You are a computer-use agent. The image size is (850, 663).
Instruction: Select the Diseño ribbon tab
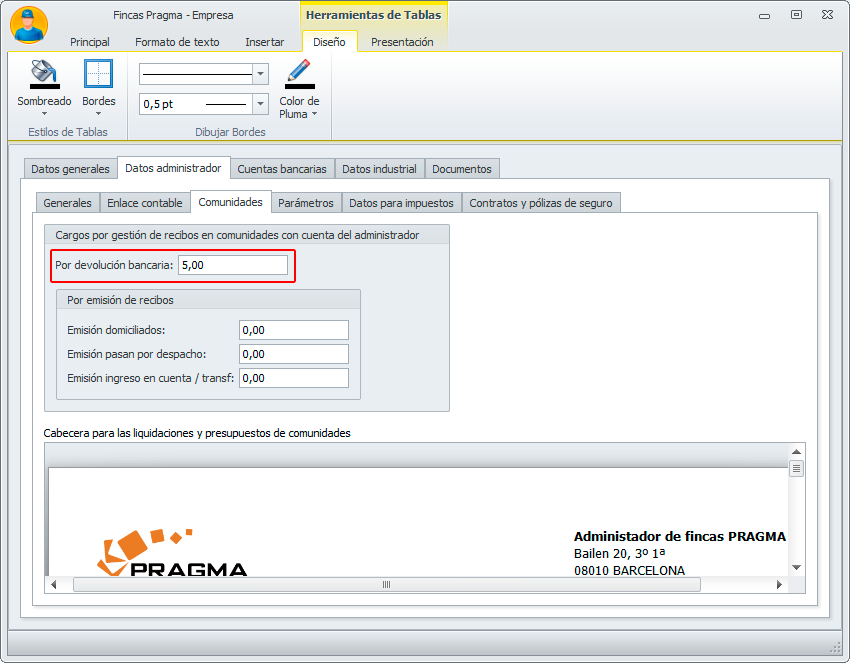[329, 42]
